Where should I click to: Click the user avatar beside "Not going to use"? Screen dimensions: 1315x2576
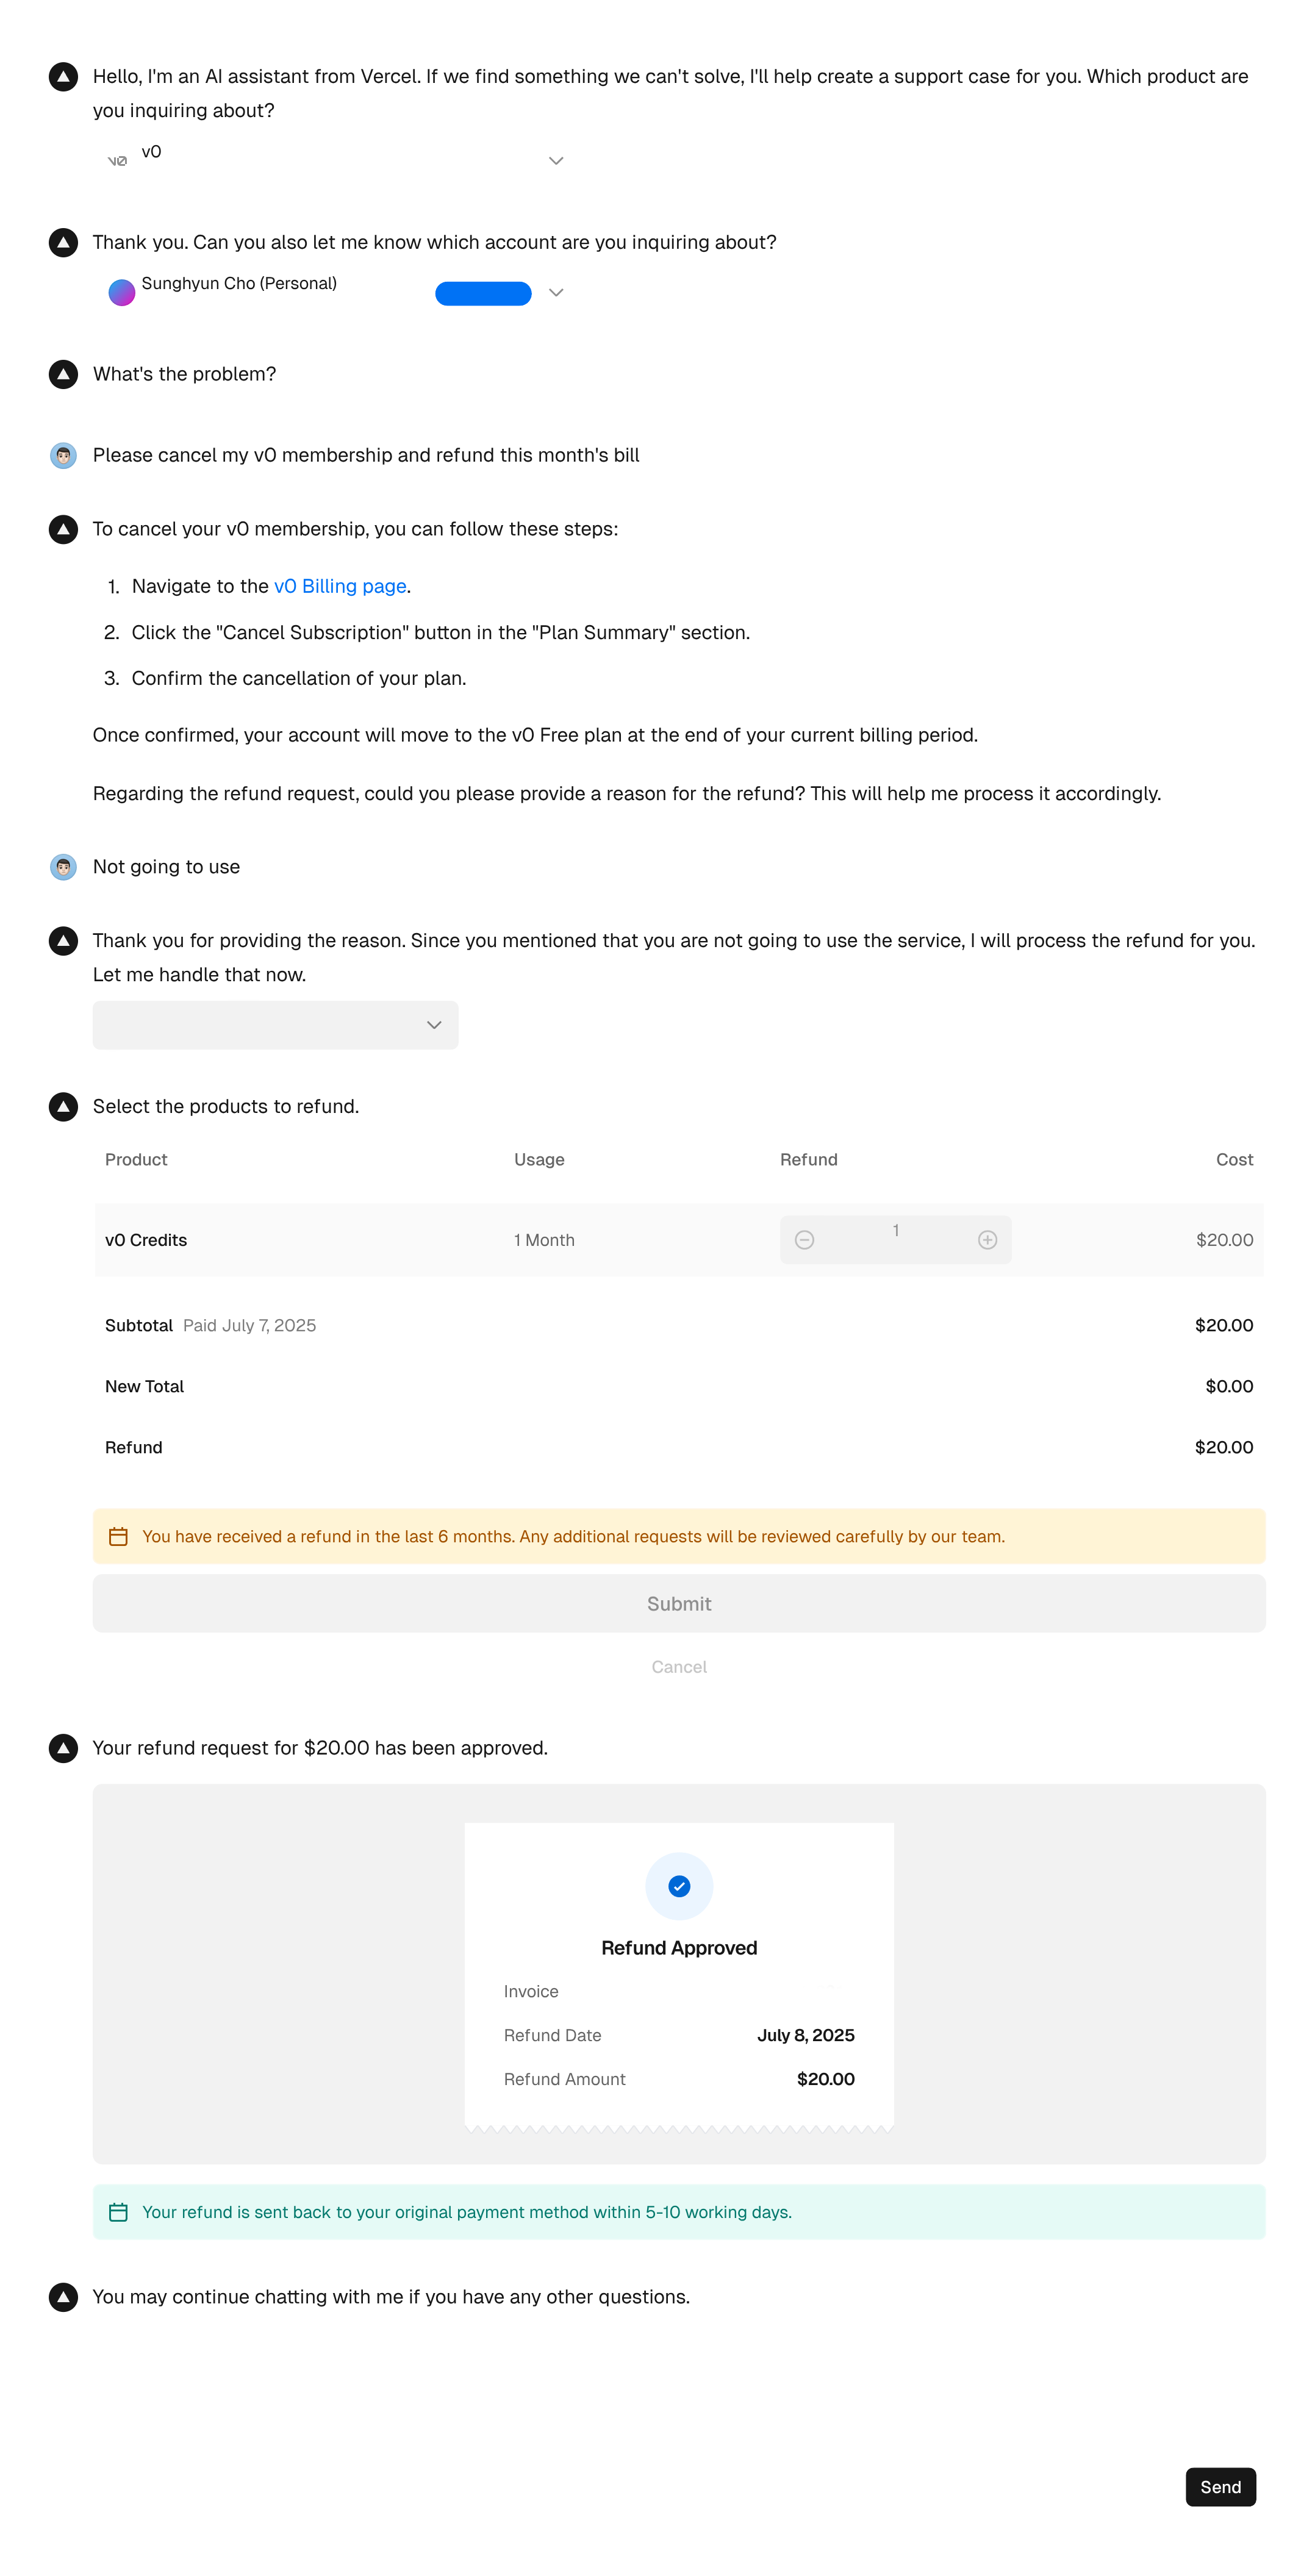pos(63,867)
